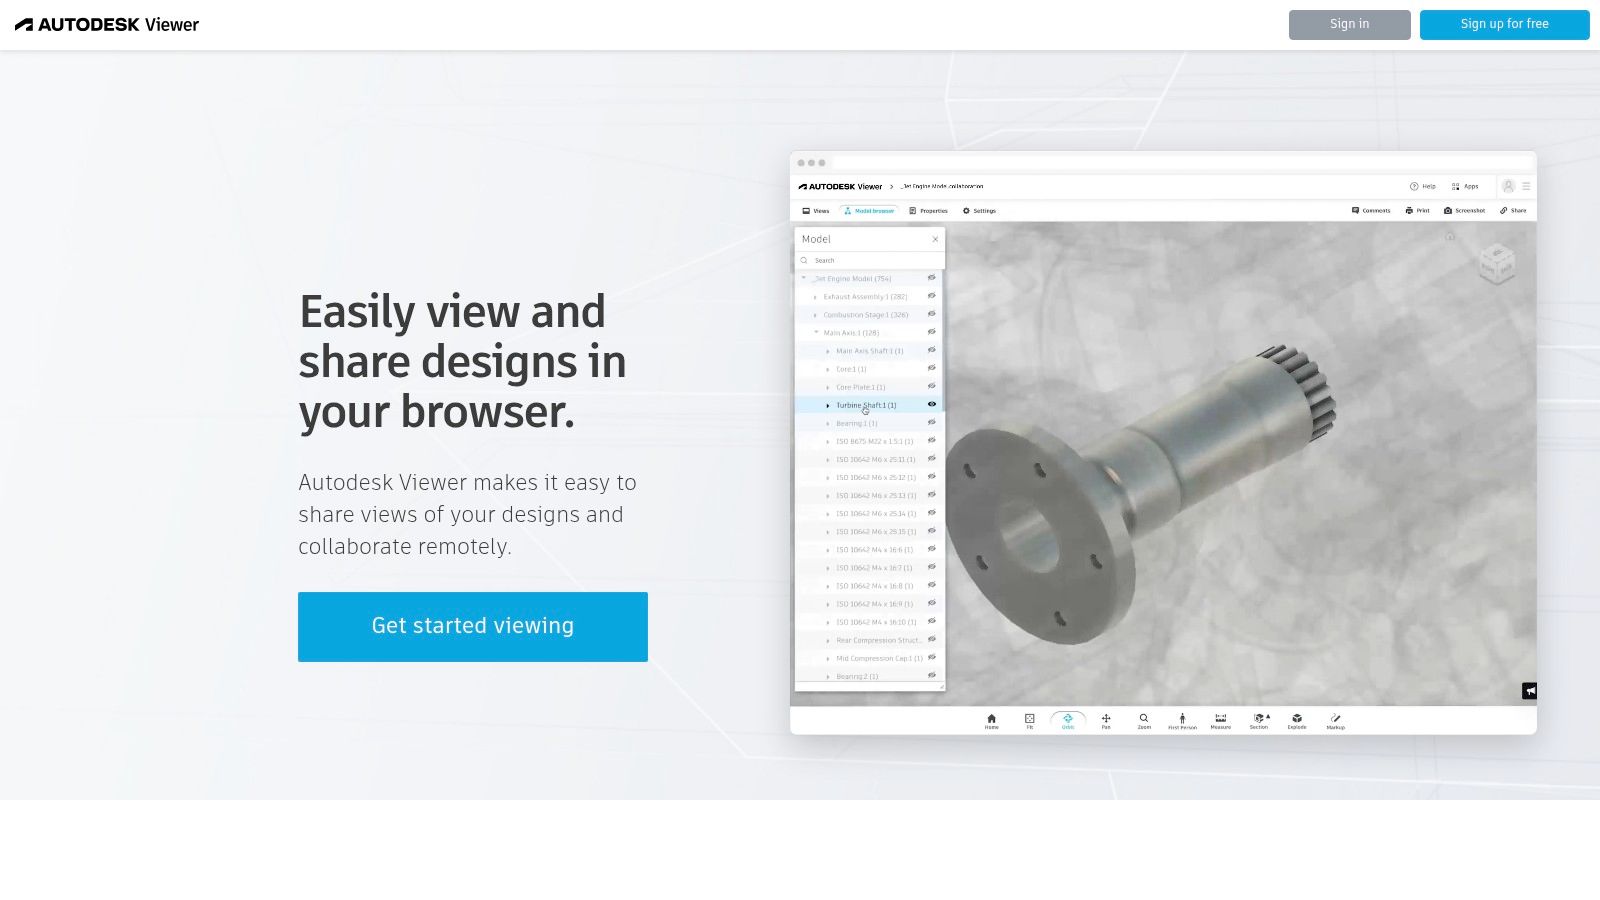Open the Measure tool
The height and width of the screenshot is (900, 1600).
coord(1221,717)
